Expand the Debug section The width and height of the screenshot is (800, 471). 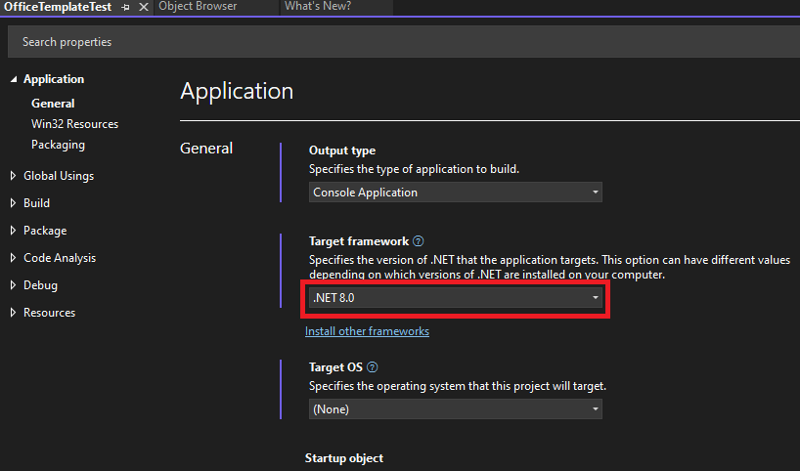13,285
